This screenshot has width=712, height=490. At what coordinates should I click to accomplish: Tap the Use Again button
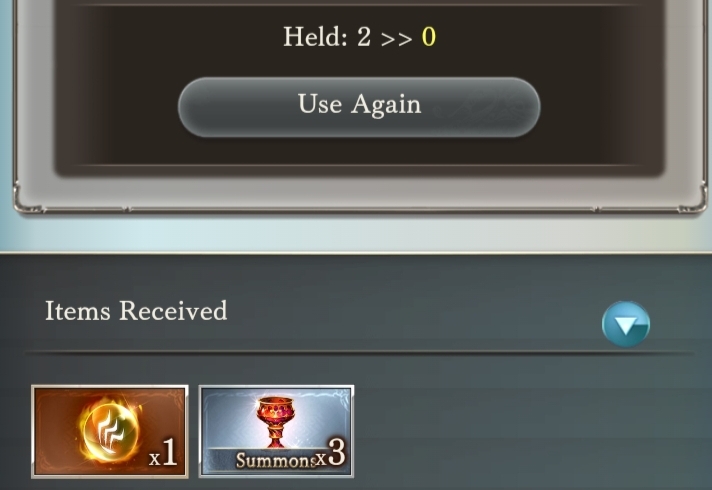coord(359,107)
